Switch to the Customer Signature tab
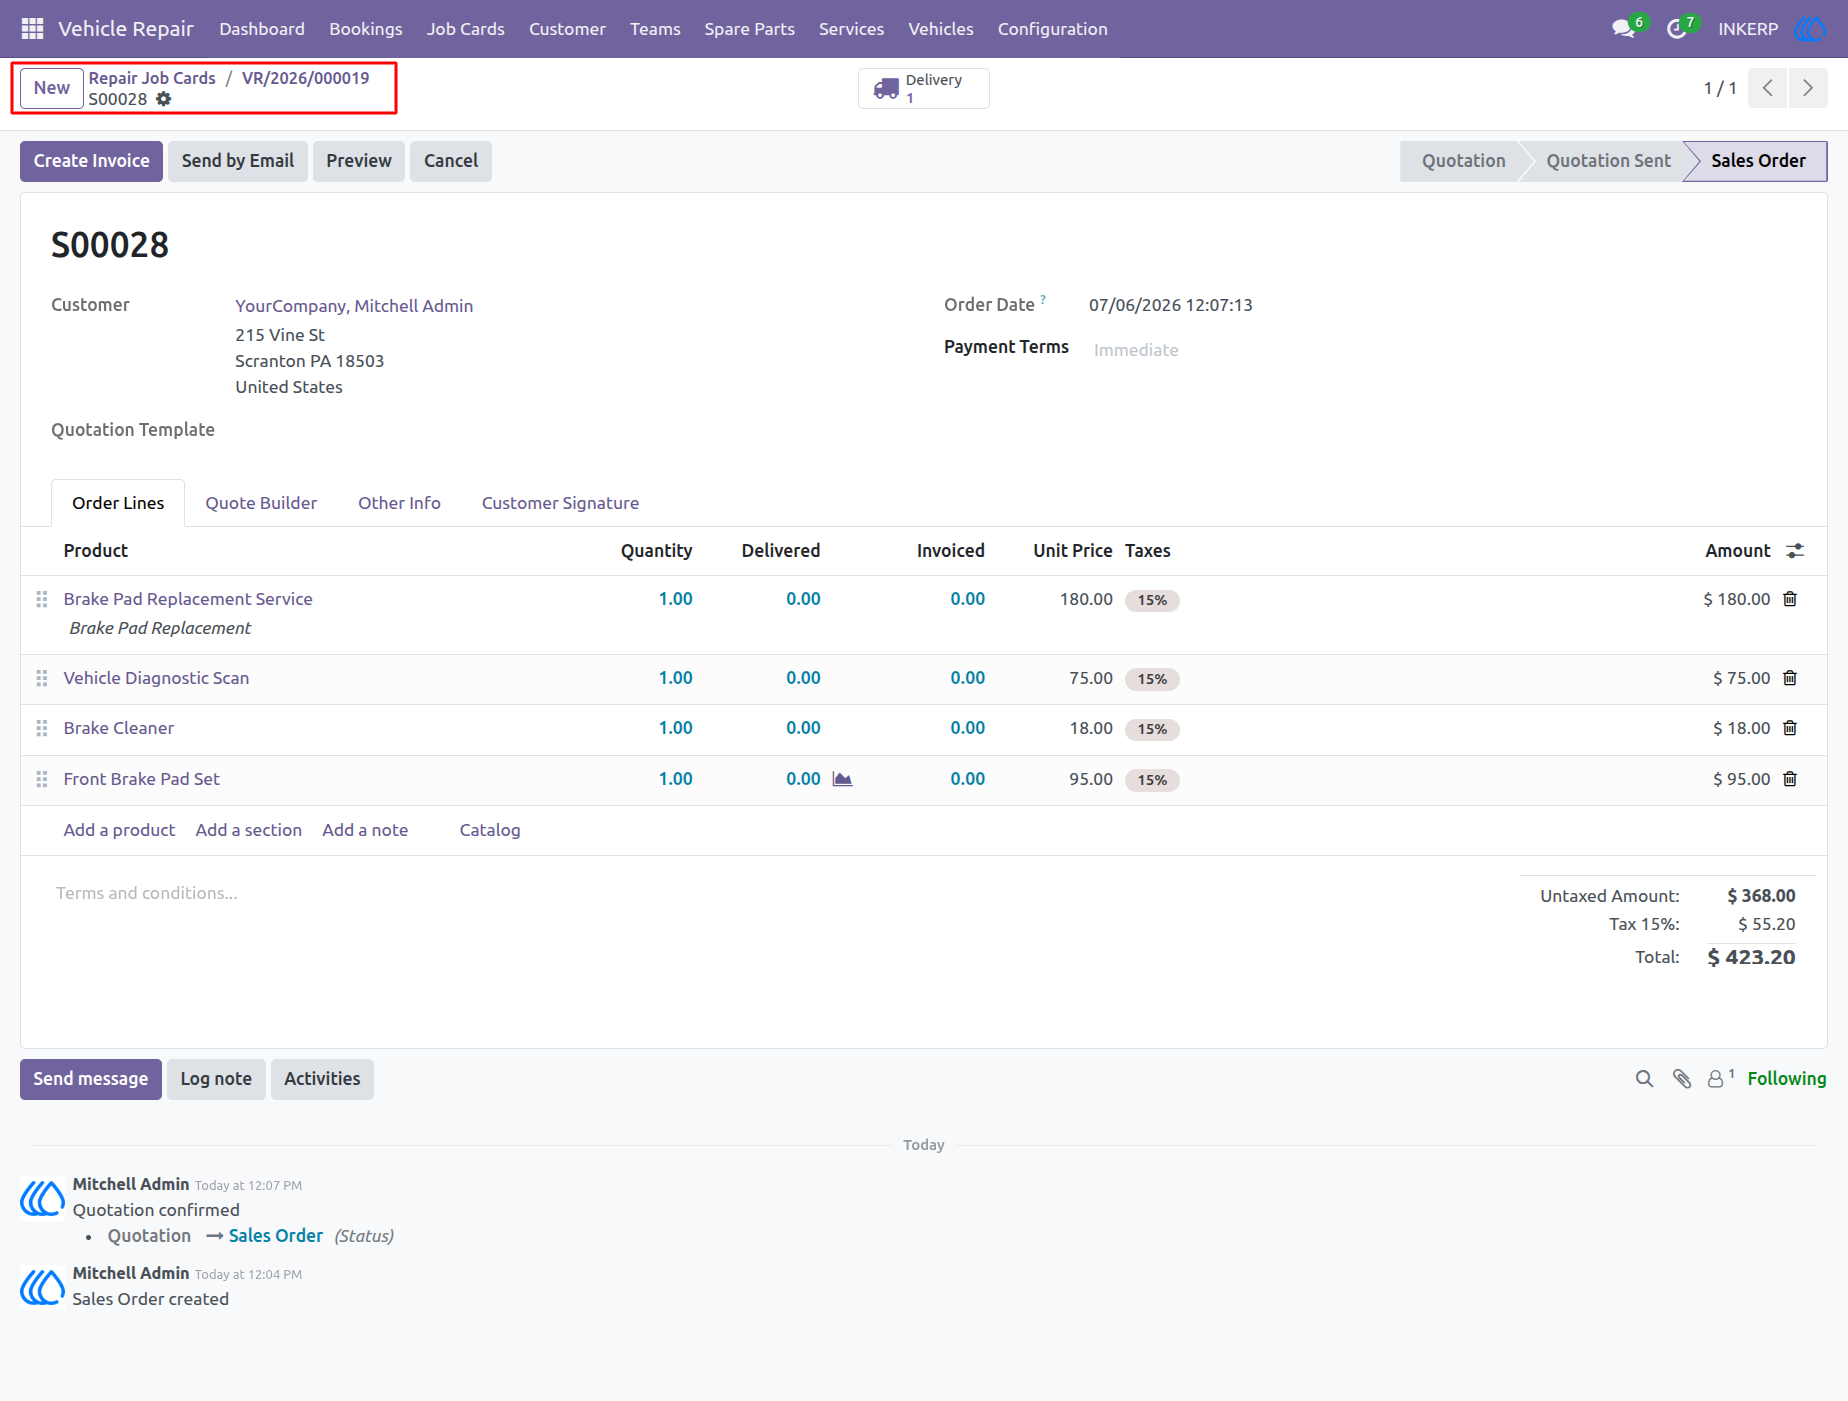This screenshot has width=1848, height=1401. pyautogui.click(x=560, y=503)
